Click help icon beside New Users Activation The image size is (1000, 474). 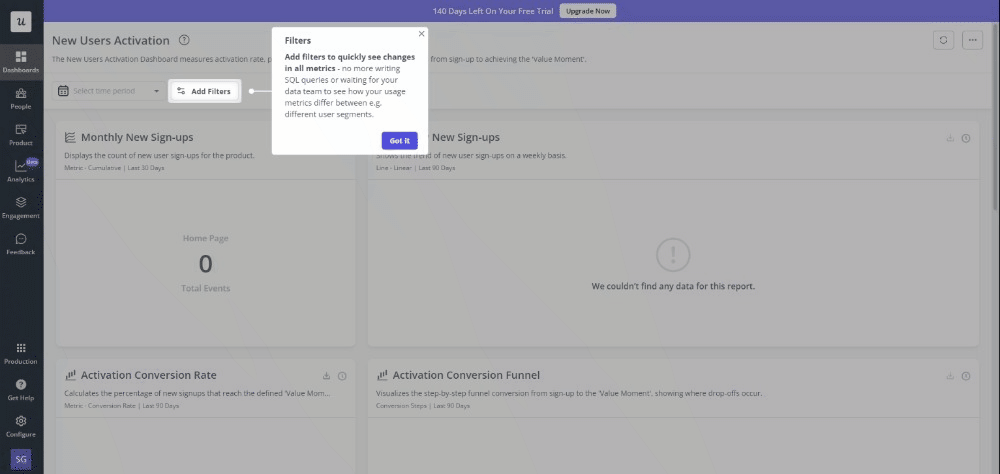click(184, 40)
